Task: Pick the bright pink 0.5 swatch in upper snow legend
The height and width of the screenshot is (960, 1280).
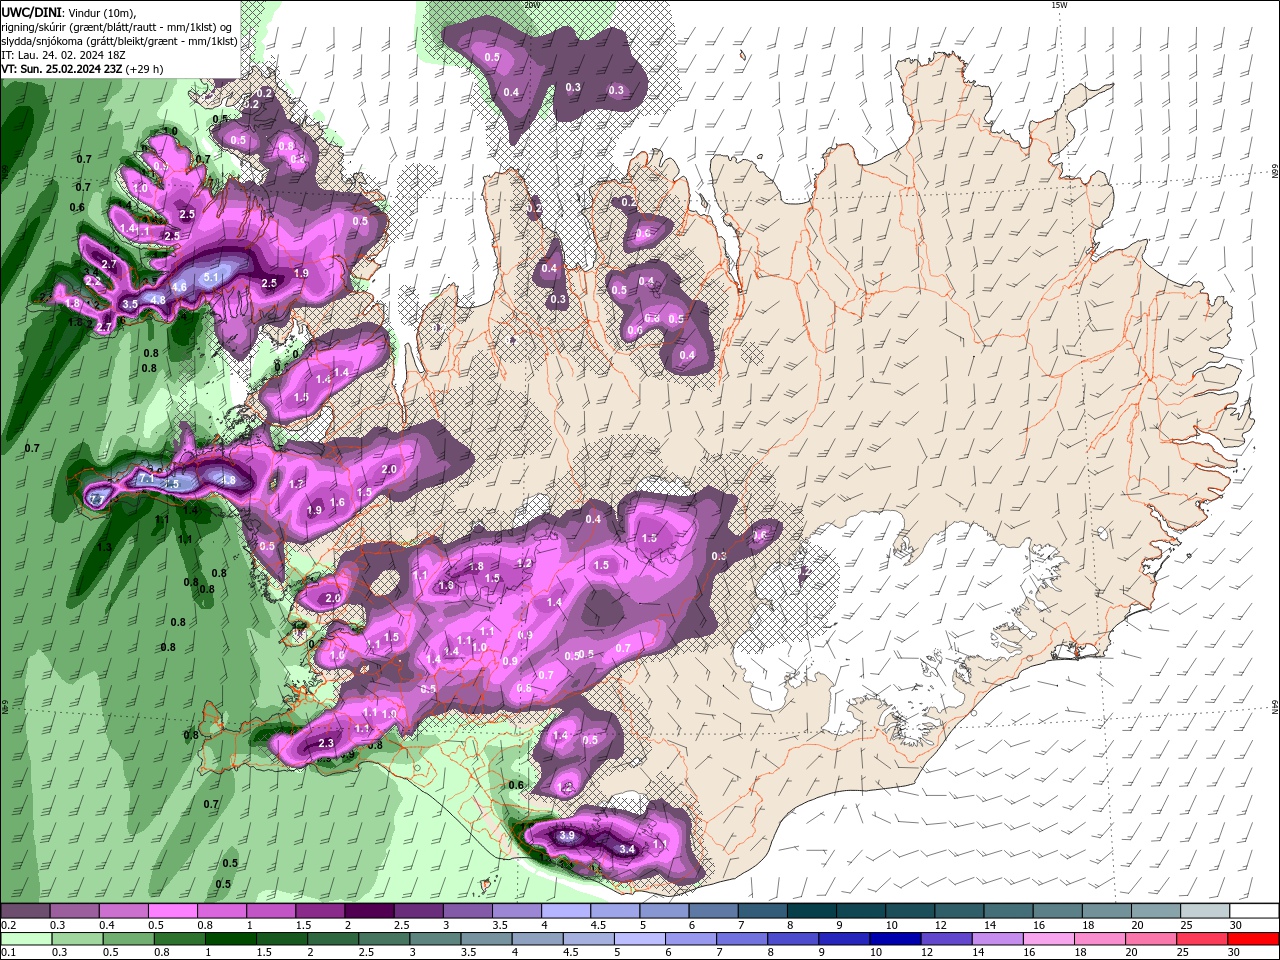Action: (174, 911)
